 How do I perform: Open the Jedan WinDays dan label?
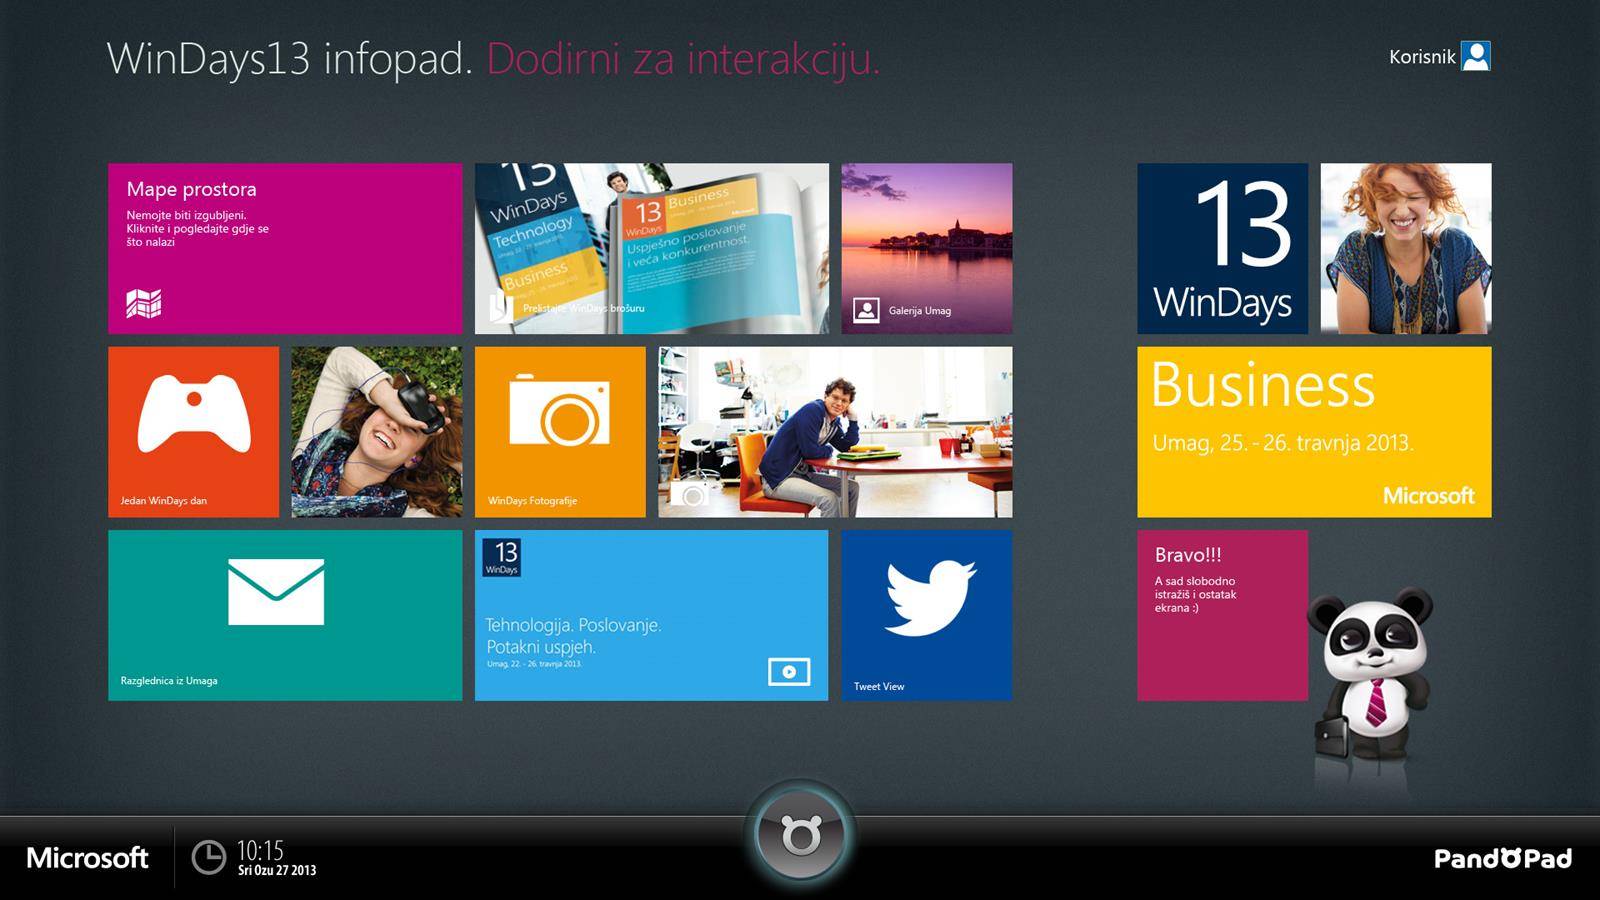(164, 501)
